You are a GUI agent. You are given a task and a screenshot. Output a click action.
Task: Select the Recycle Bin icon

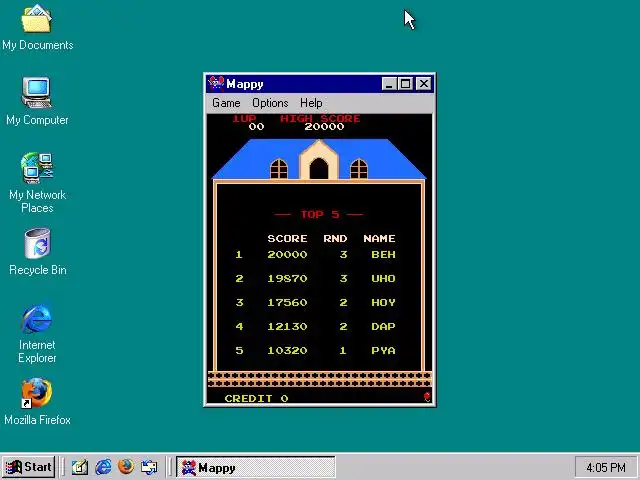[37, 252]
